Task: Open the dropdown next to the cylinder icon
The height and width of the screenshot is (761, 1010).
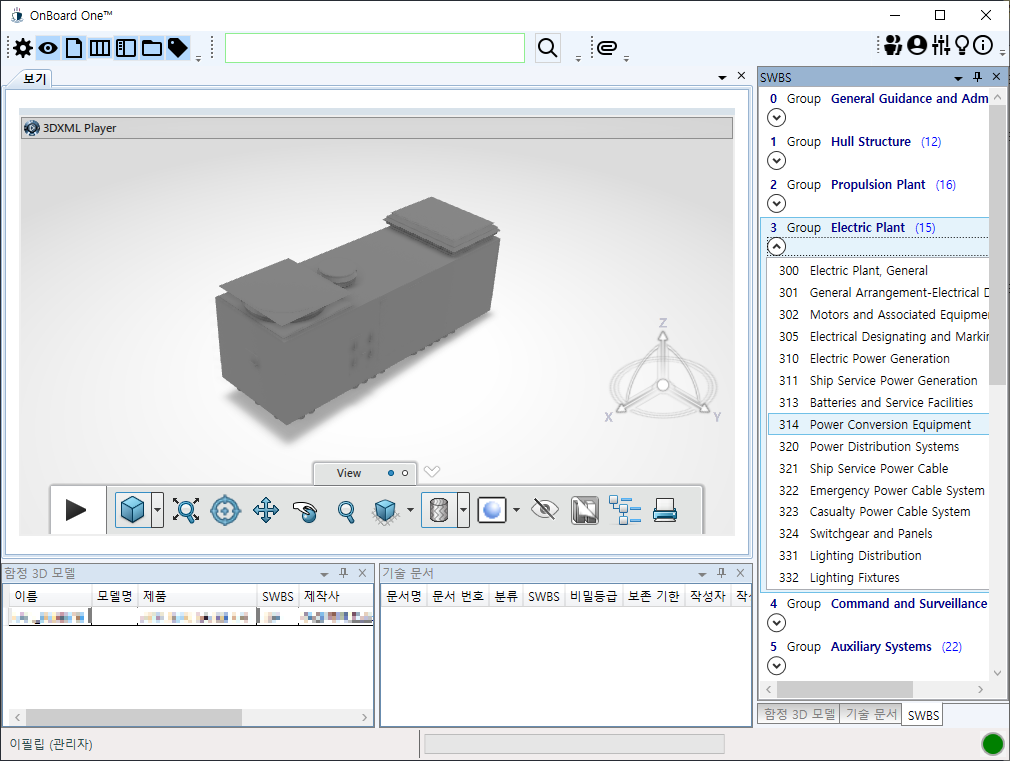Action: (x=464, y=510)
